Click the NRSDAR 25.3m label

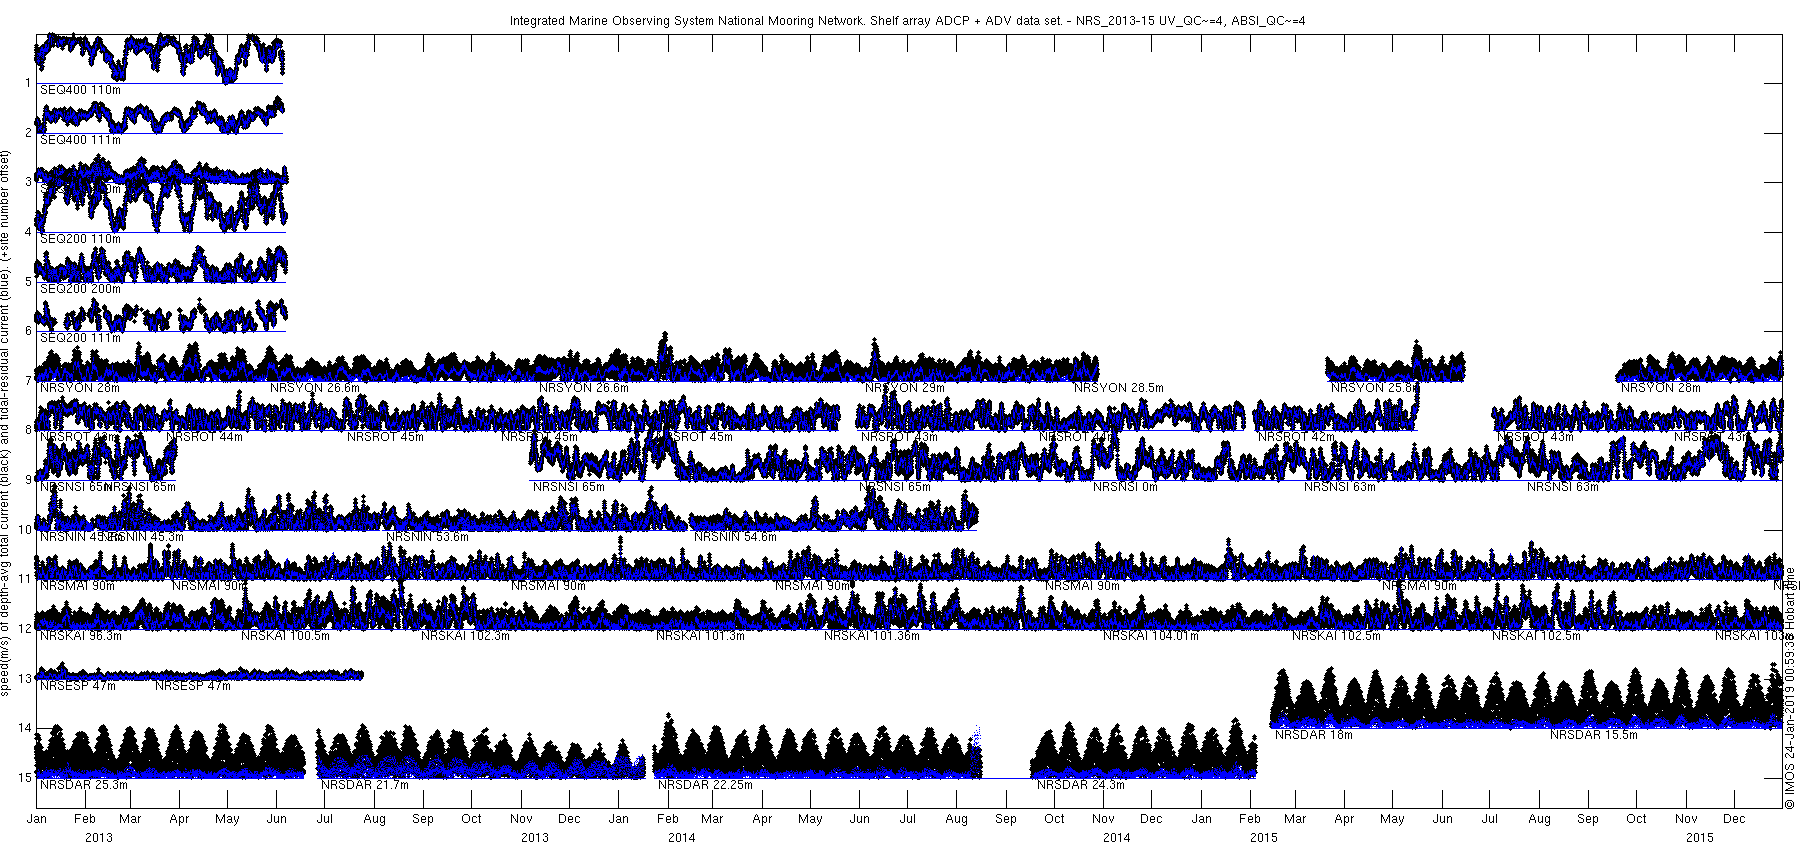click(x=84, y=785)
